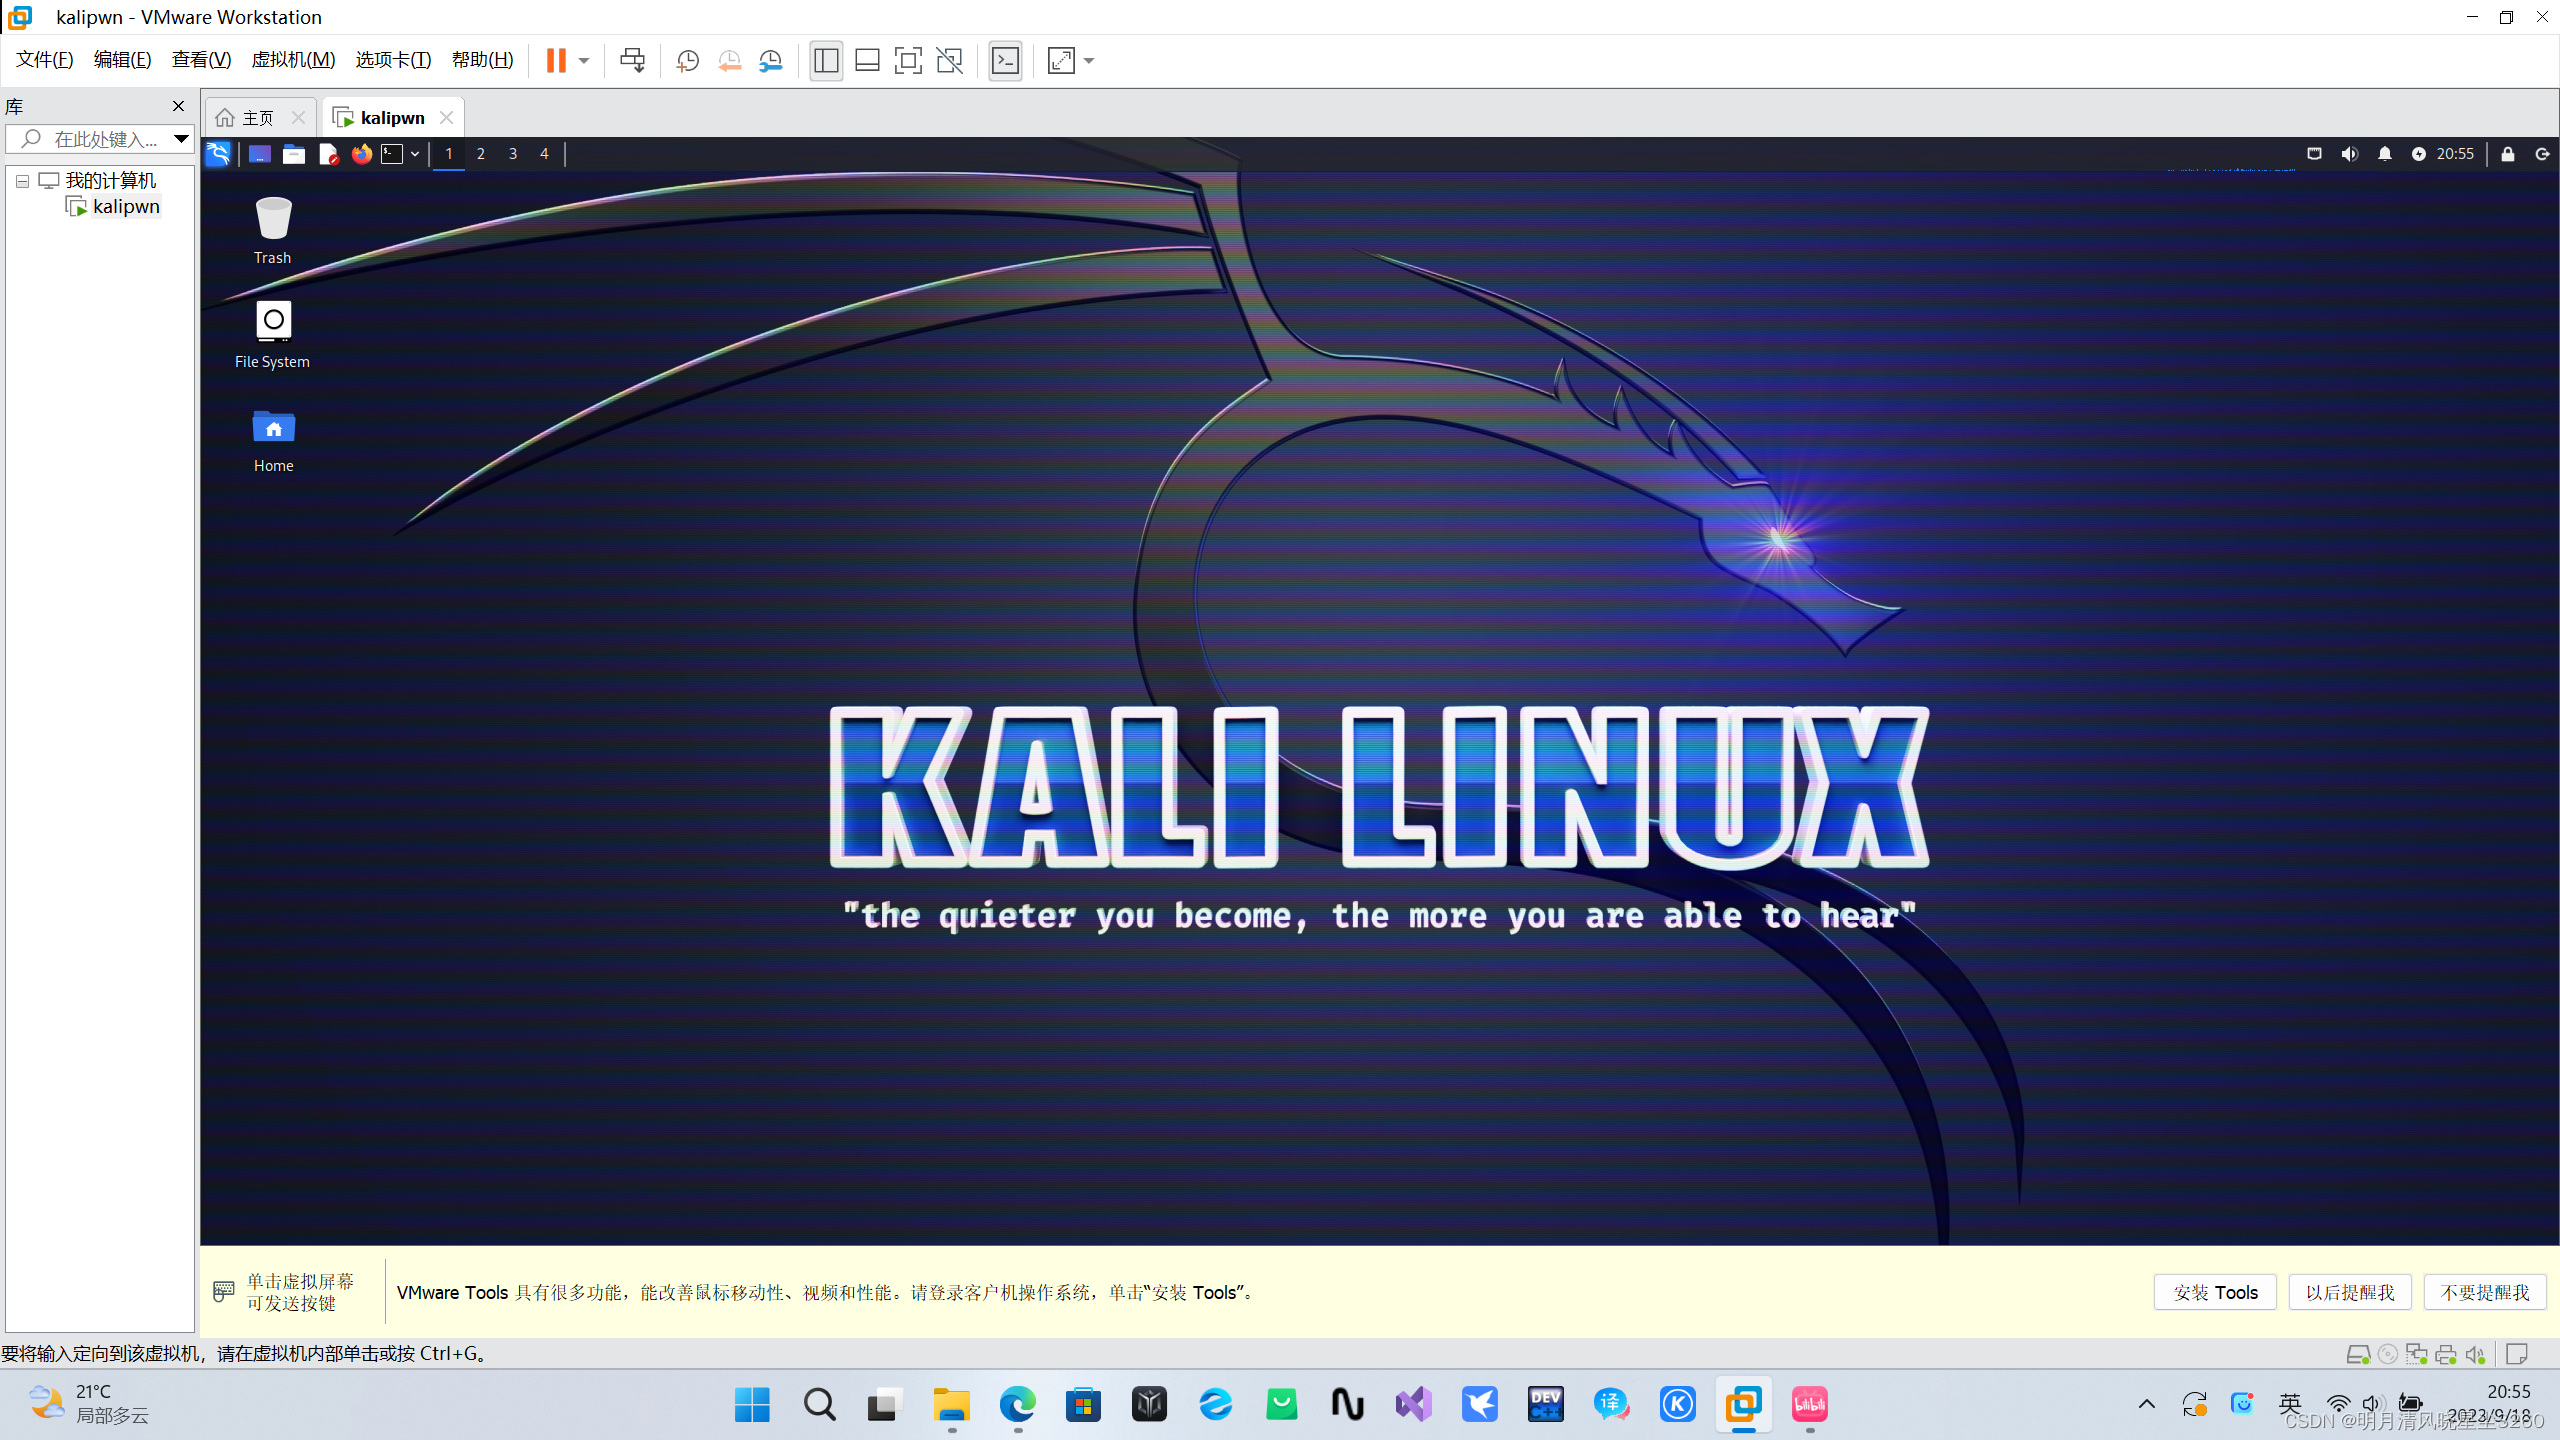
Task: Open Microsoft Edge from the taskbar
Action: click(1017, 1404)
